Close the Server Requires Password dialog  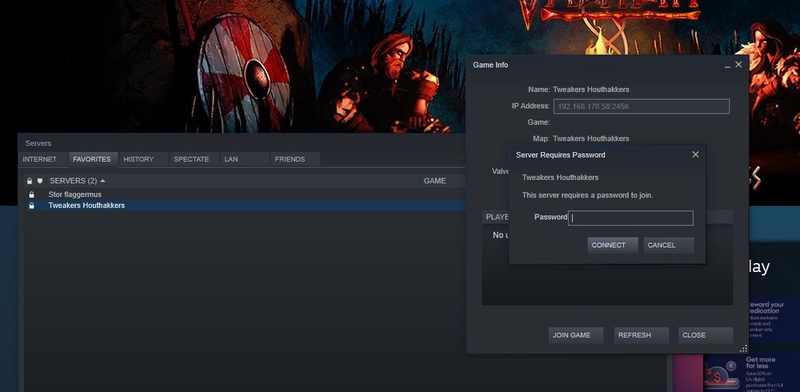(695, 154)
